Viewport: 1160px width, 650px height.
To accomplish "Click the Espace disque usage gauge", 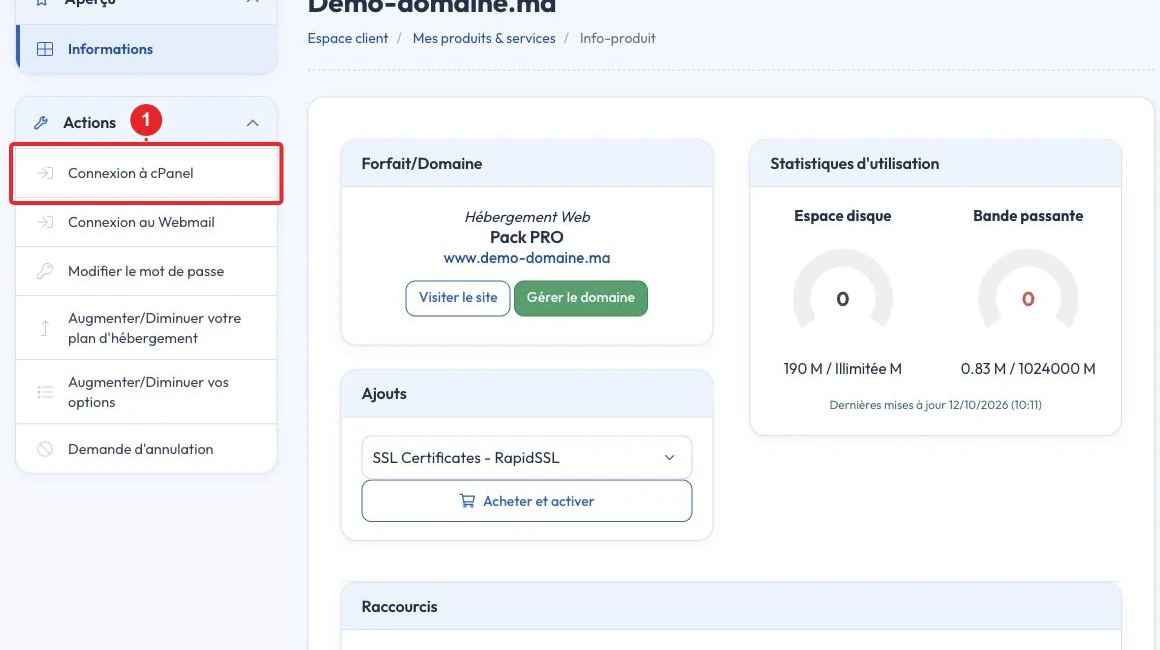I will click(x=843, y=292).
